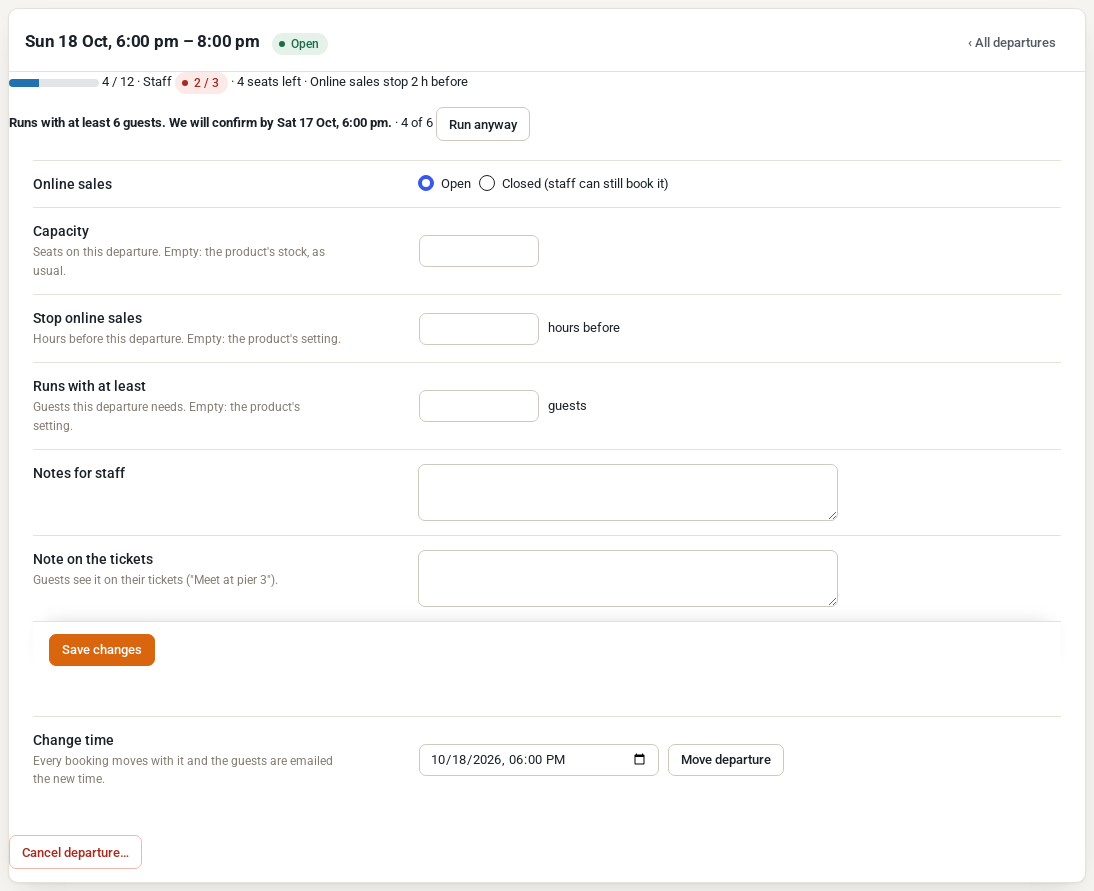The image size is (1094, 891).
Task: Click the departure title Sun 18 Oct
Action: (142, 42)
